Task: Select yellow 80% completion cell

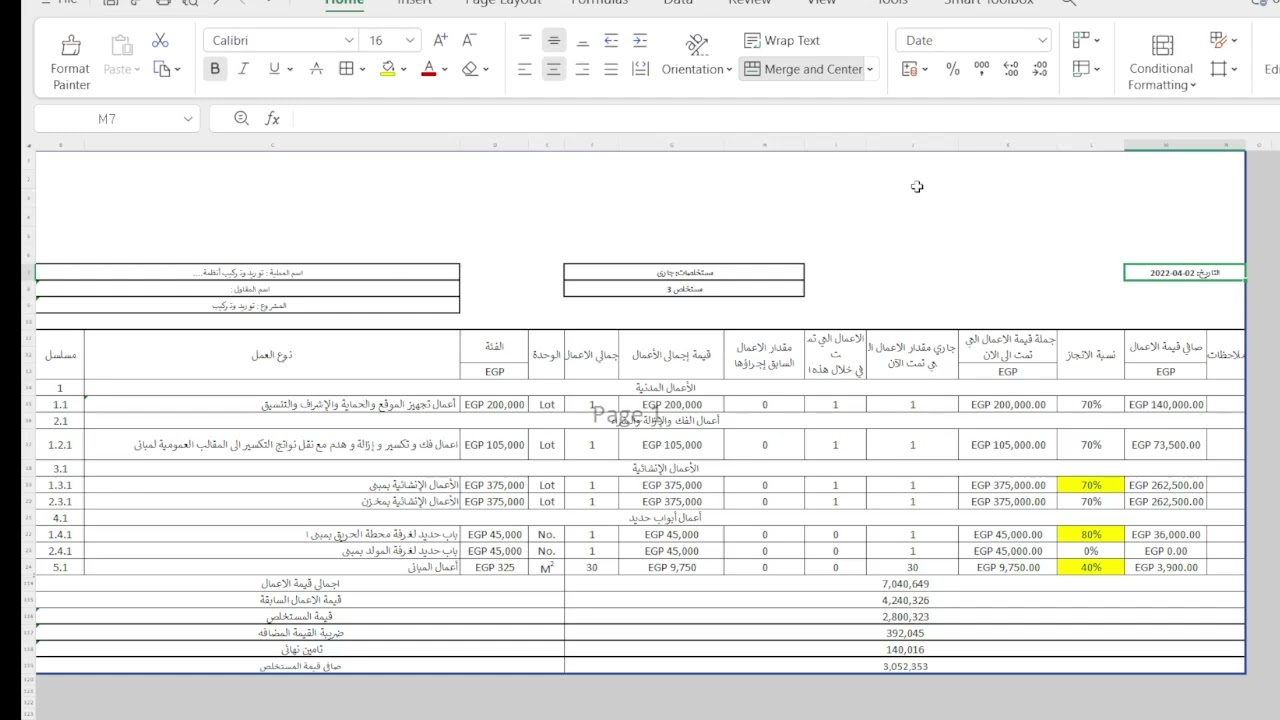Action: point(1090,535)
